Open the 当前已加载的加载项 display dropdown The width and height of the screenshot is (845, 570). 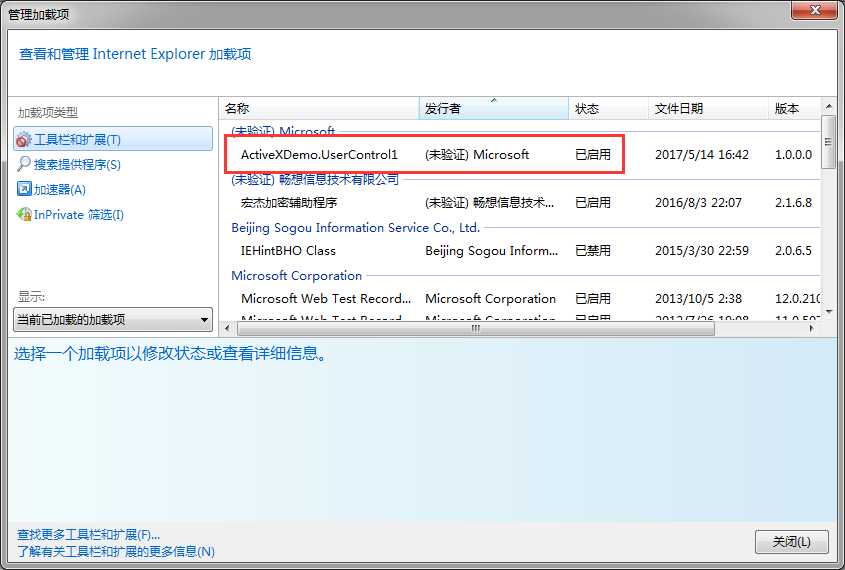point(113,319)
